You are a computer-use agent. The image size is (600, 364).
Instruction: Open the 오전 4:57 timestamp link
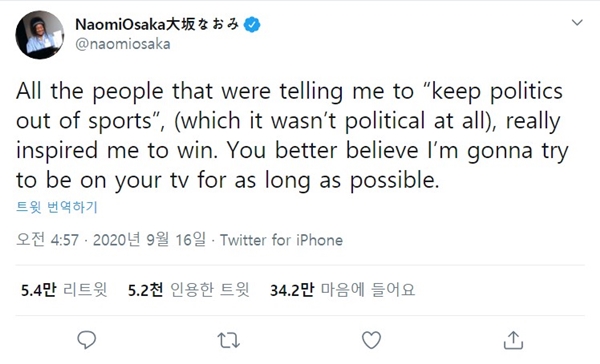click(47, 240)
